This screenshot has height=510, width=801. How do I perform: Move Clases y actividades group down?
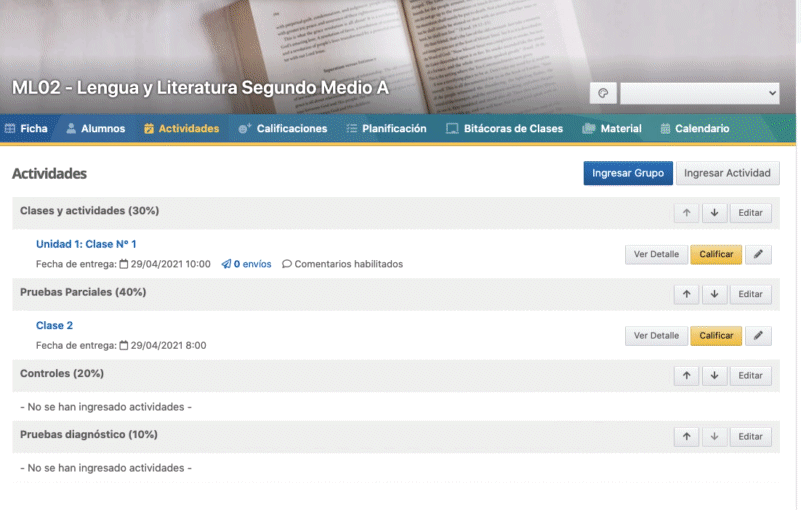pos(714,213)
